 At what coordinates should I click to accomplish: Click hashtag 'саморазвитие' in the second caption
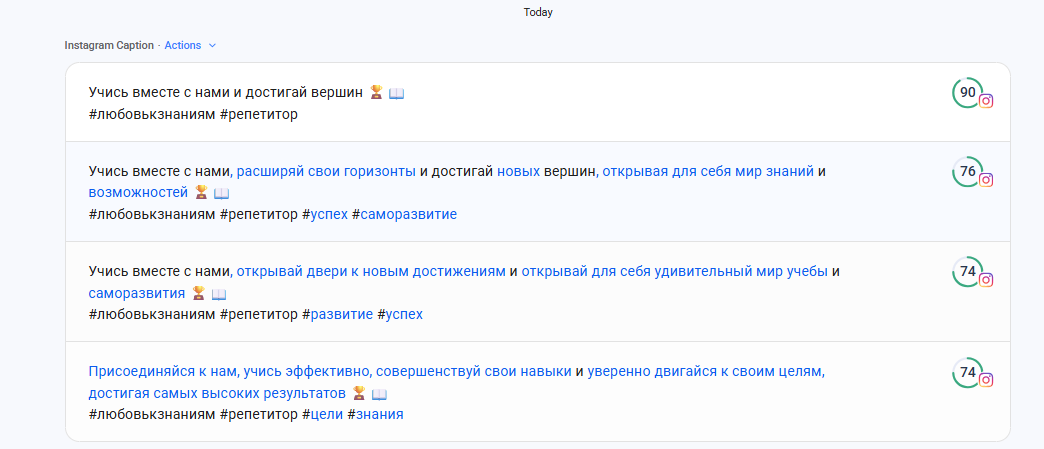pyautogui.click(x=409, y=215)
